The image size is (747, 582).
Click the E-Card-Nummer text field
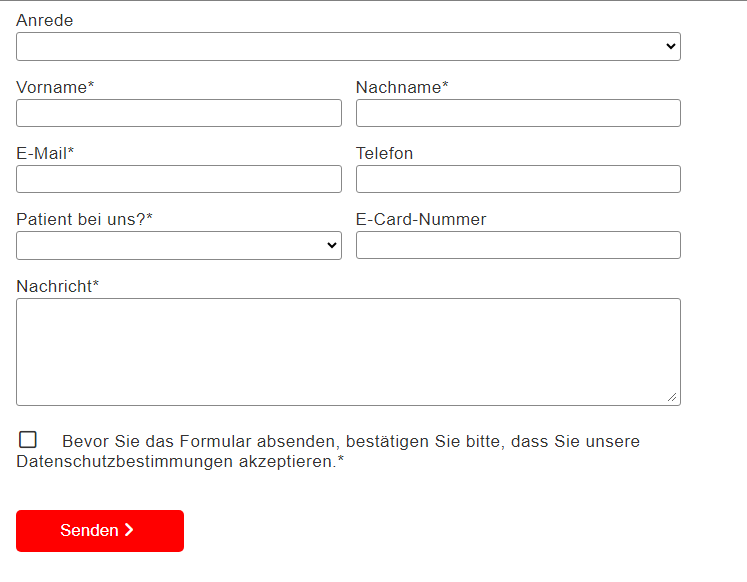tap(518, 245)
